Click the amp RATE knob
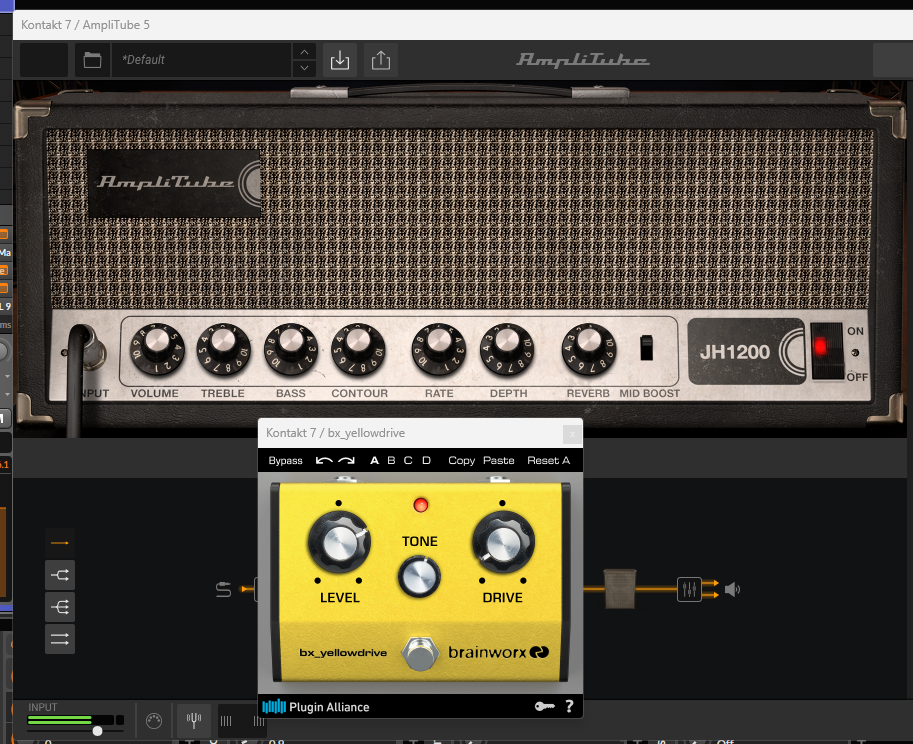Image resolution: width=913 pixels, height=744 pixels. [x=439, y=348]
